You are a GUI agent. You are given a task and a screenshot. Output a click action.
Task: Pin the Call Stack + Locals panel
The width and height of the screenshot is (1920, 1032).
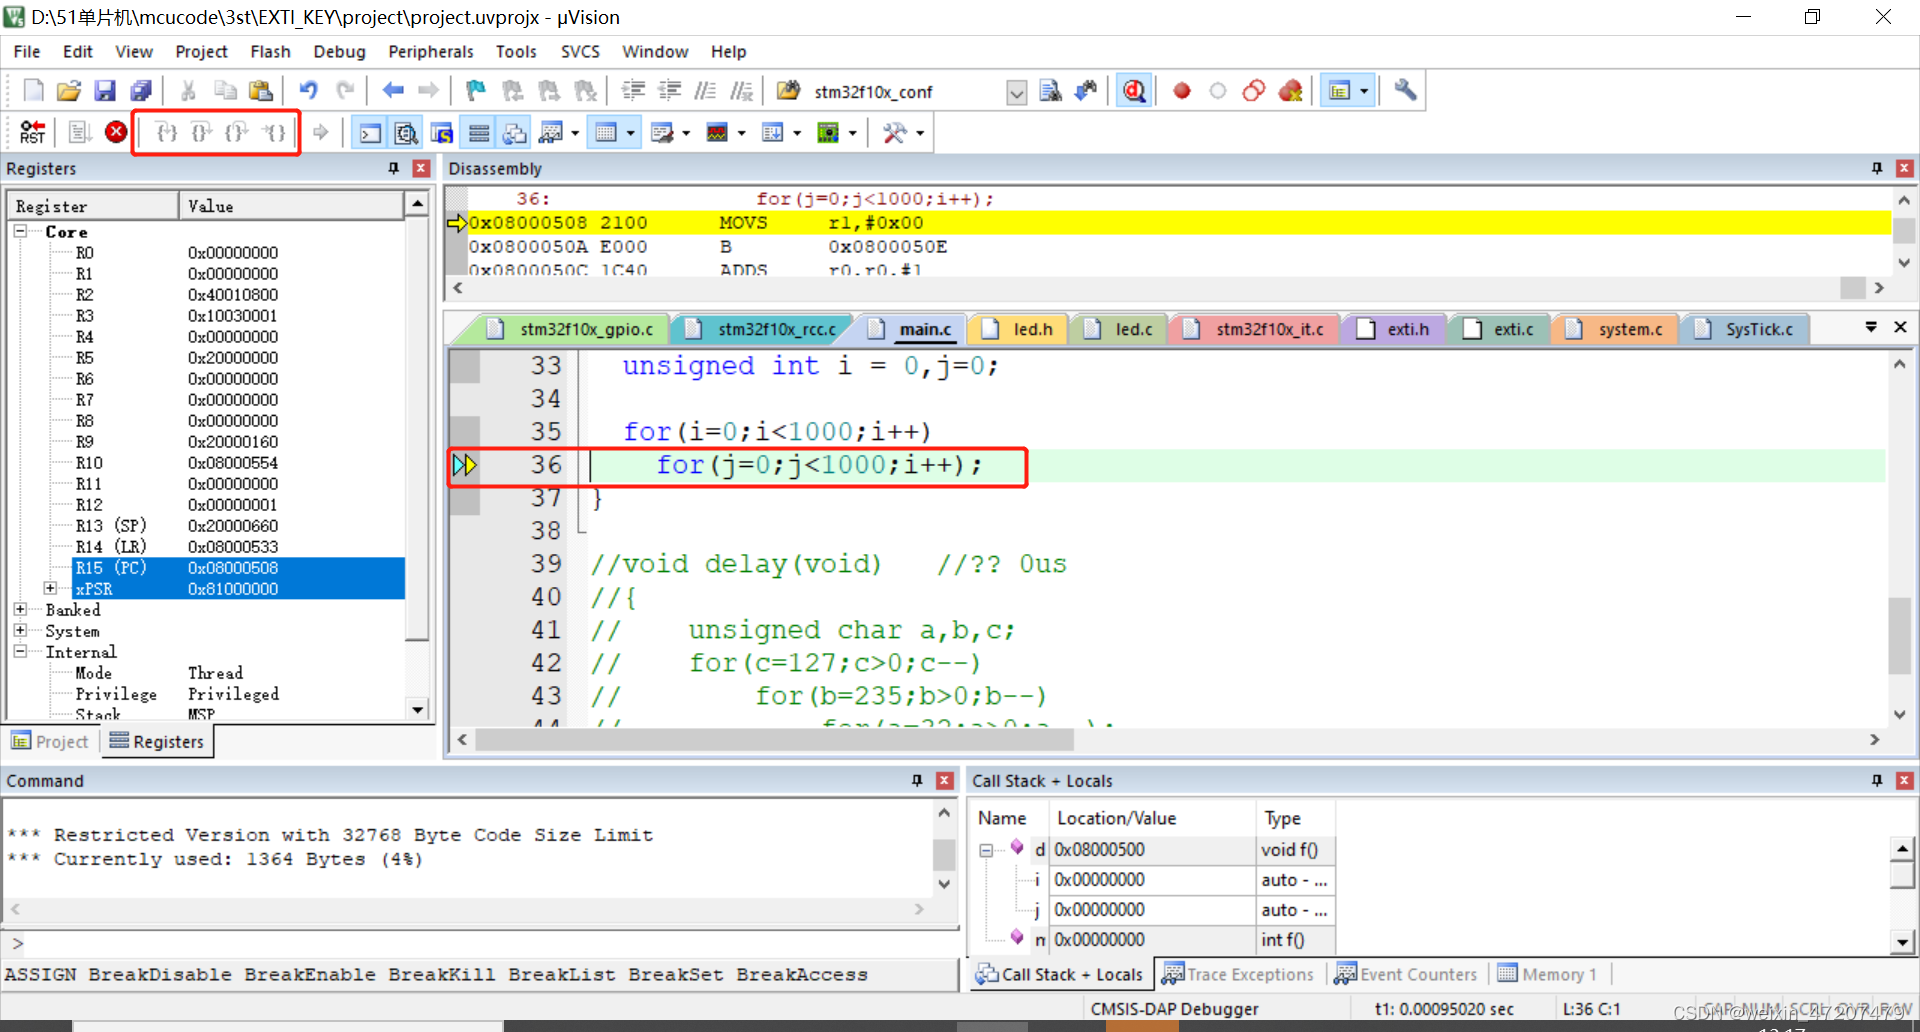1877,780
